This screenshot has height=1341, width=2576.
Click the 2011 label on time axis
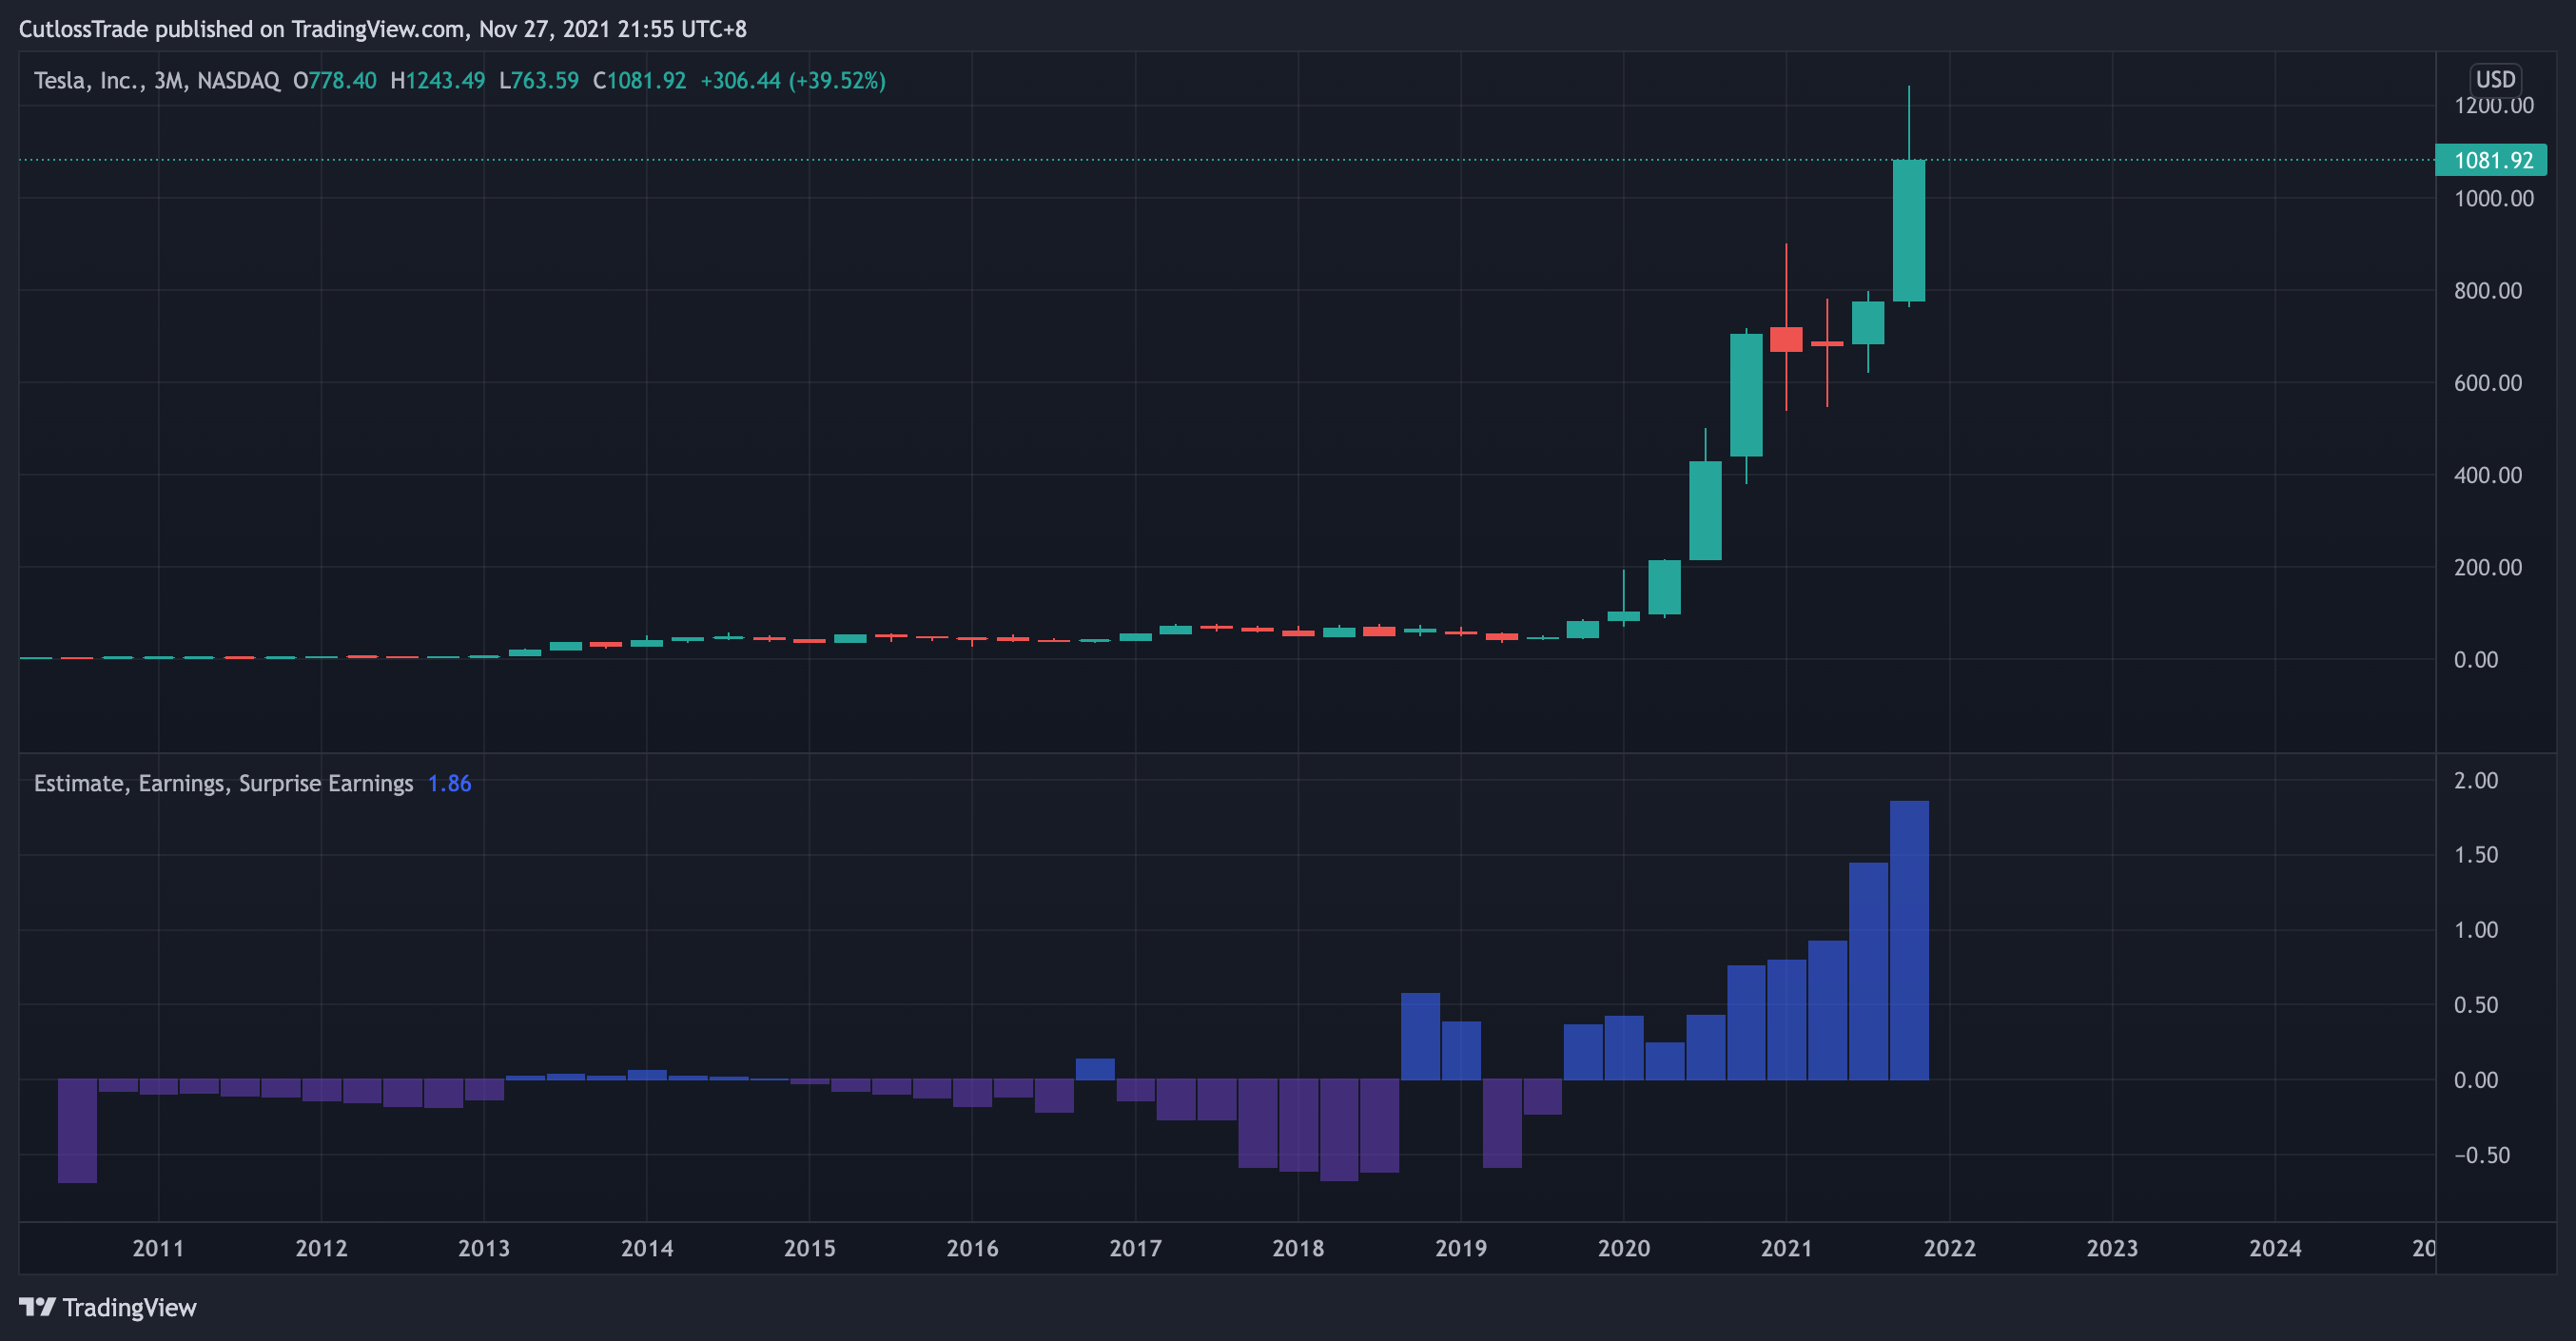pos(158,1247)
